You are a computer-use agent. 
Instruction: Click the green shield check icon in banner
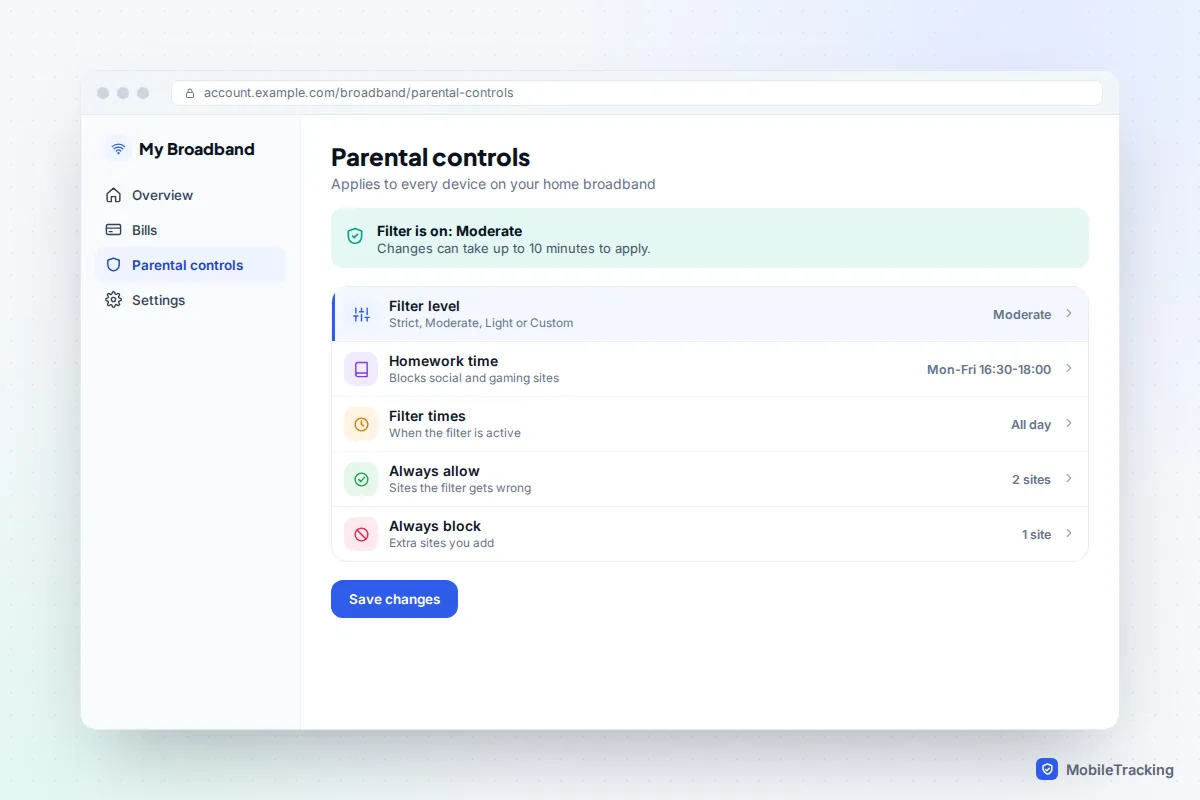point(355,236)
